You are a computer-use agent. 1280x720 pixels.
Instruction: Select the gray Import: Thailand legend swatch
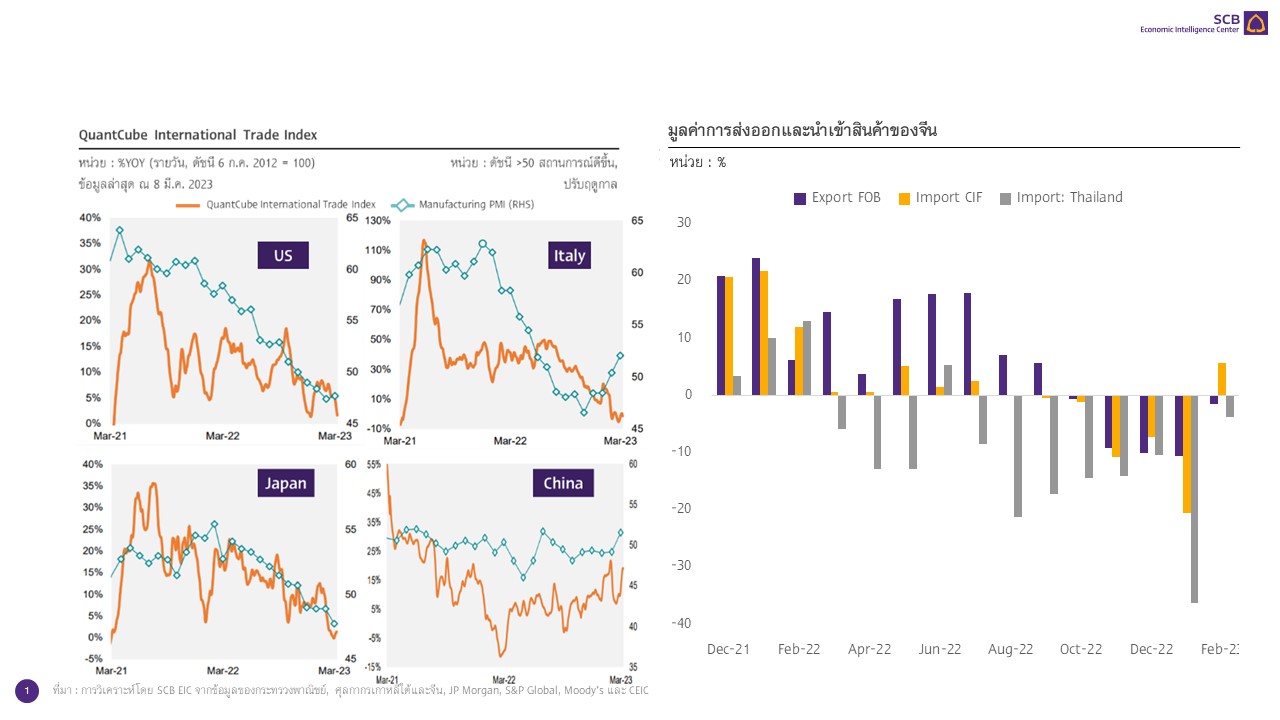[1005, 198]
